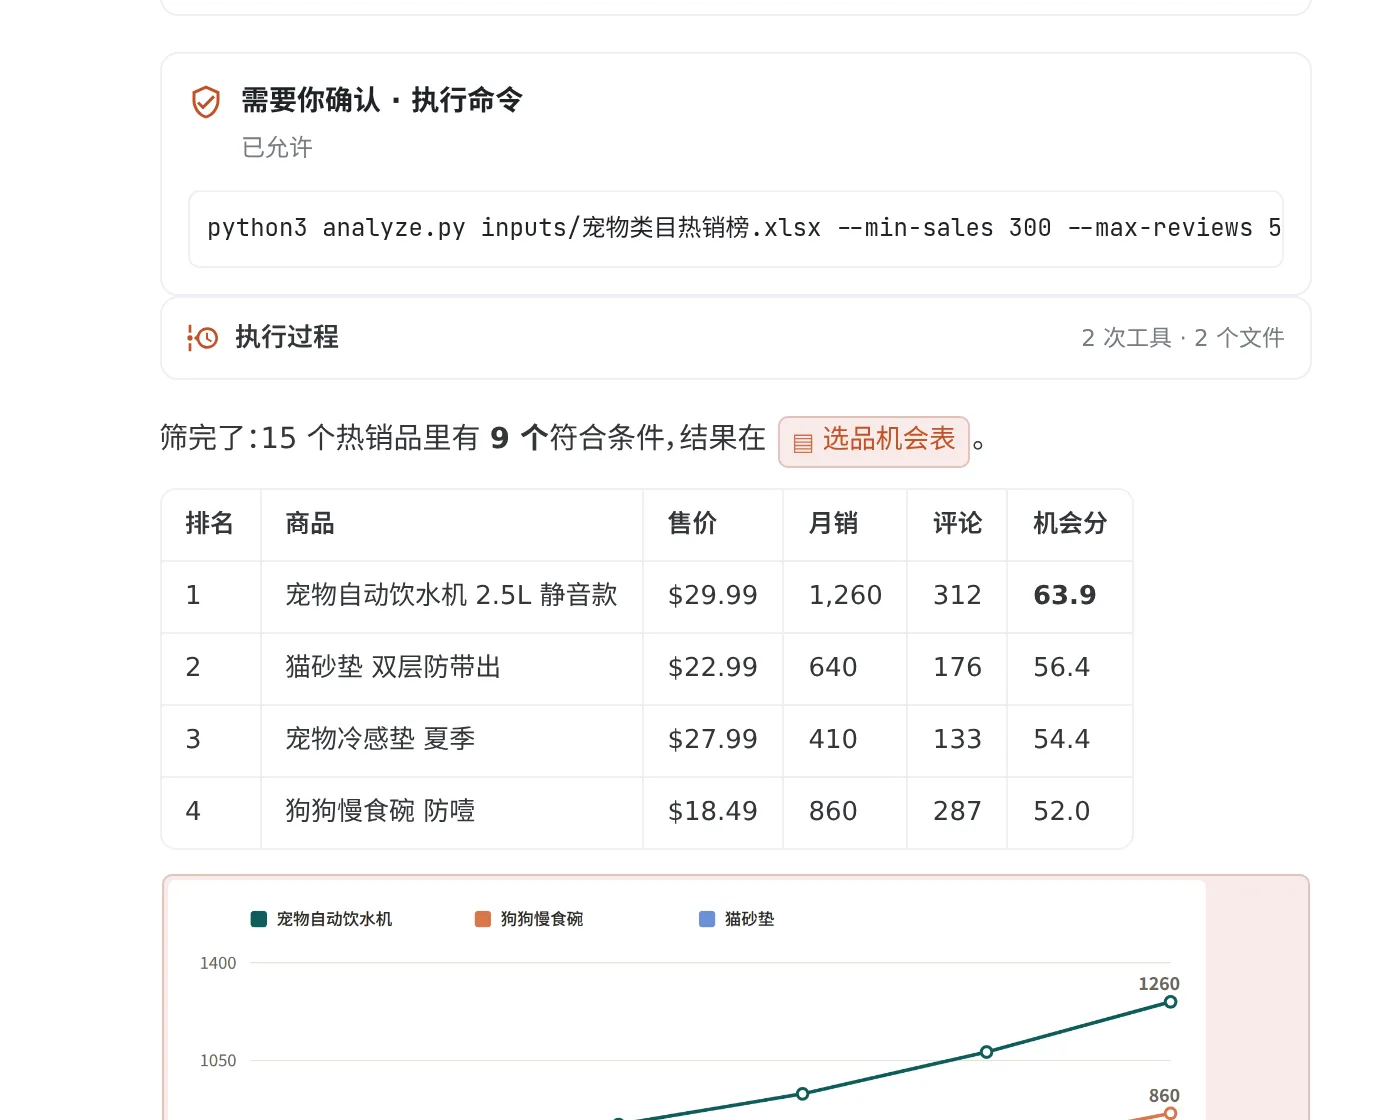
Task: Click the 需要你确认 · 执行命令 heading
Action: point(382,100)
